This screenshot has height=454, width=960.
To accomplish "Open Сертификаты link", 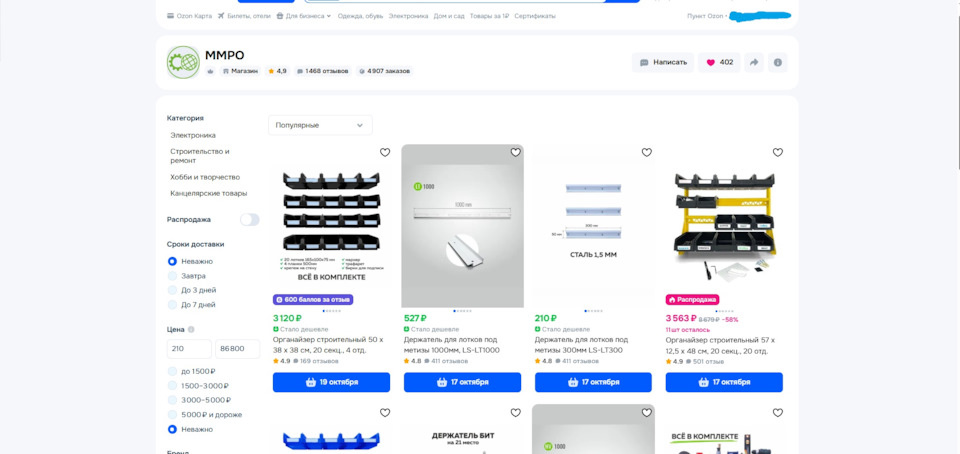I will tap(535, 16).
